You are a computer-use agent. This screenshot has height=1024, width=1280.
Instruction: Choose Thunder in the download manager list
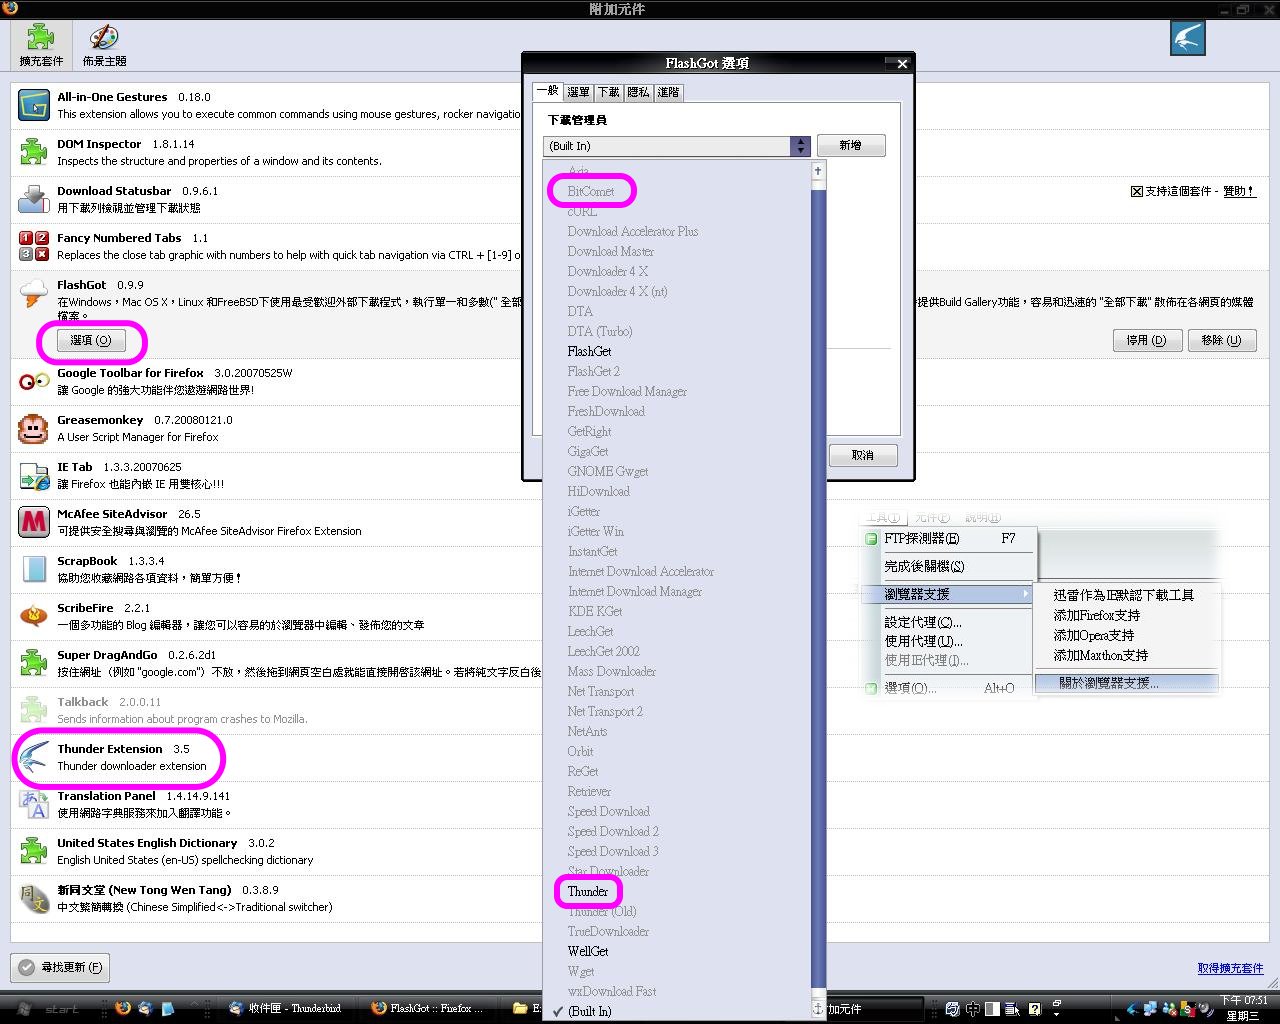click(x=588, y=891)
